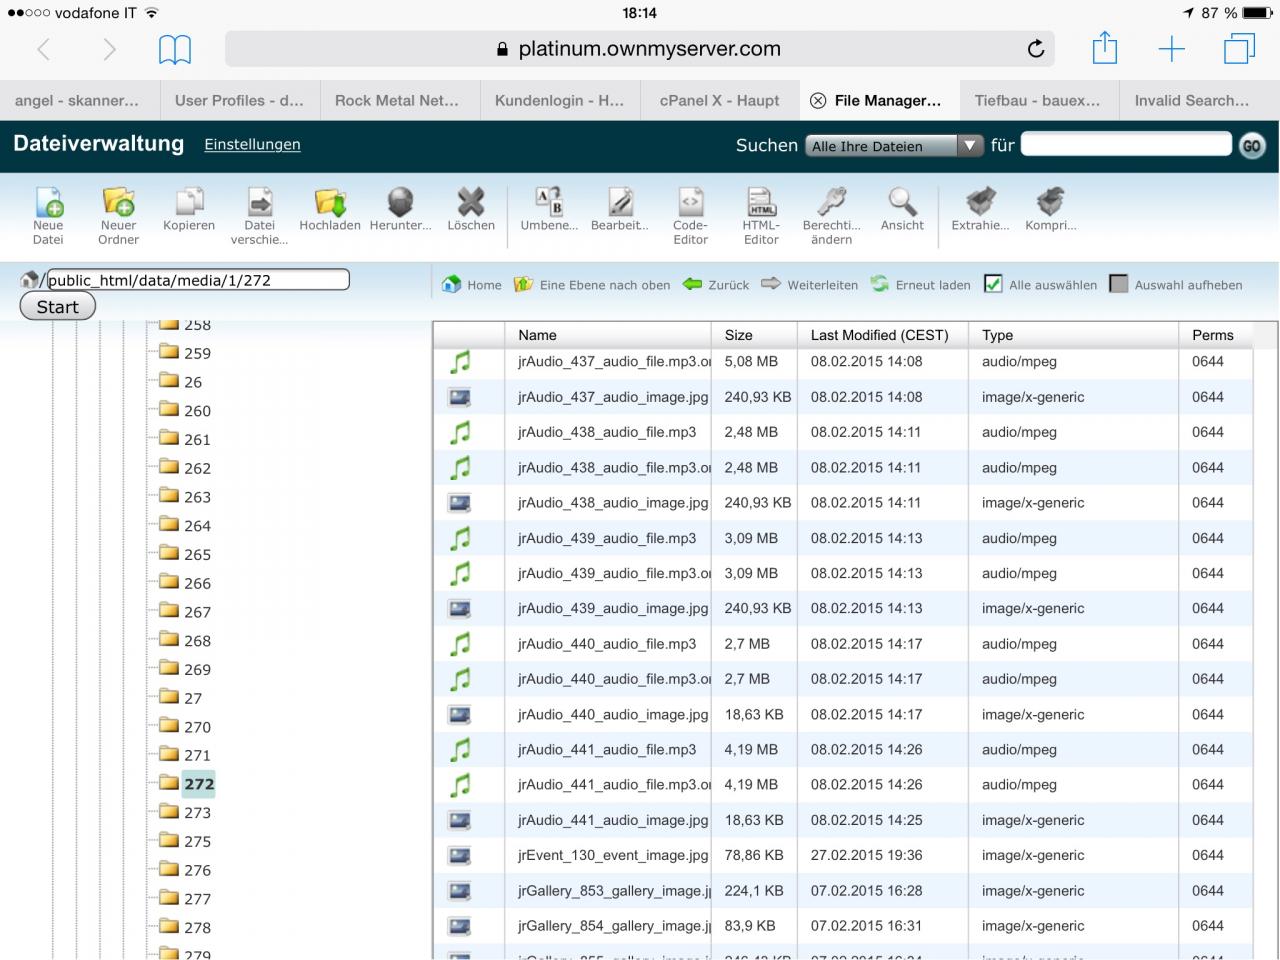The height and width of the screenshot is (960, 1280).
Task: Open Safari bookmarks book icon
Action: click(x=175, y=49)
